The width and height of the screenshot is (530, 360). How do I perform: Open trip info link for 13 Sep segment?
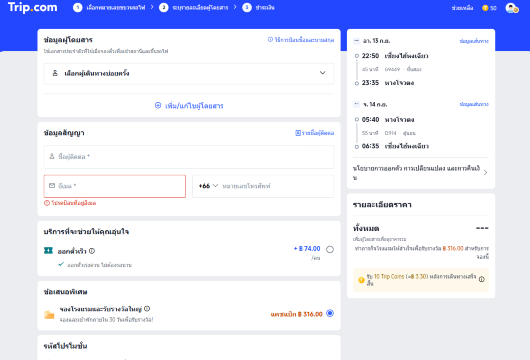coord(474,41)
